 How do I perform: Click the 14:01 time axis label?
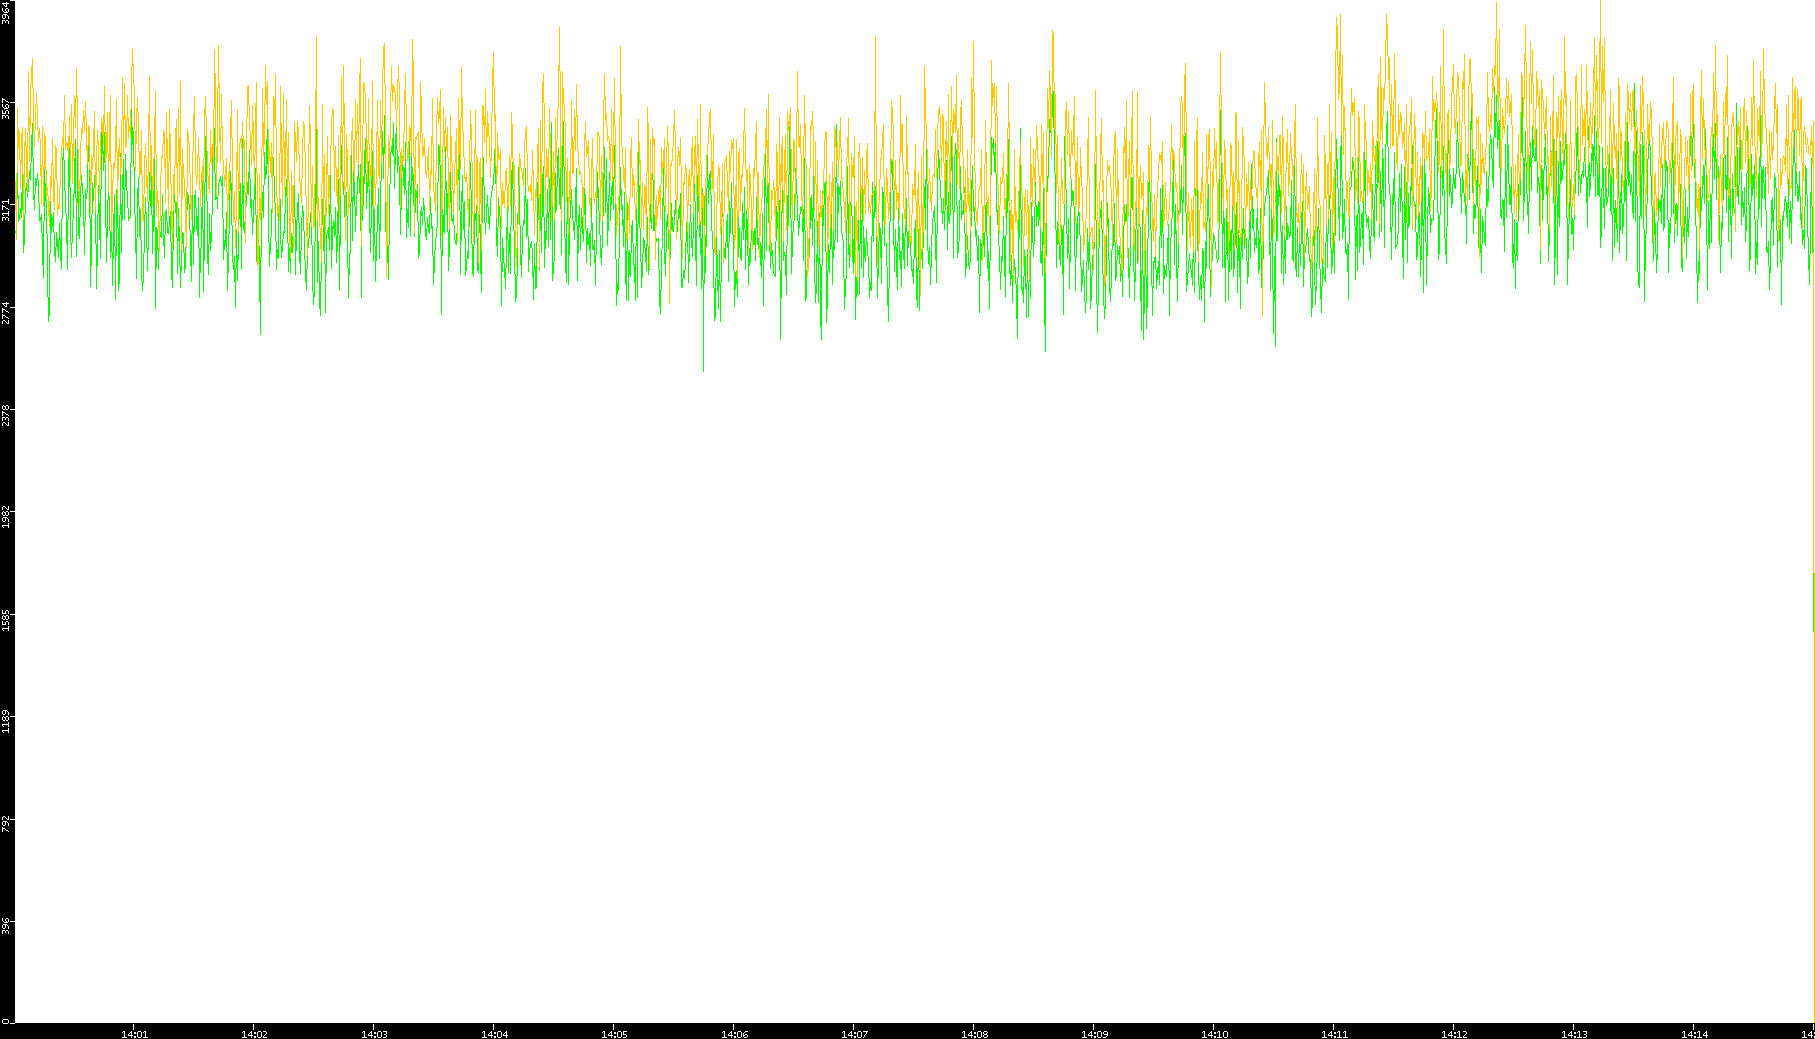tap(134, 1033)
